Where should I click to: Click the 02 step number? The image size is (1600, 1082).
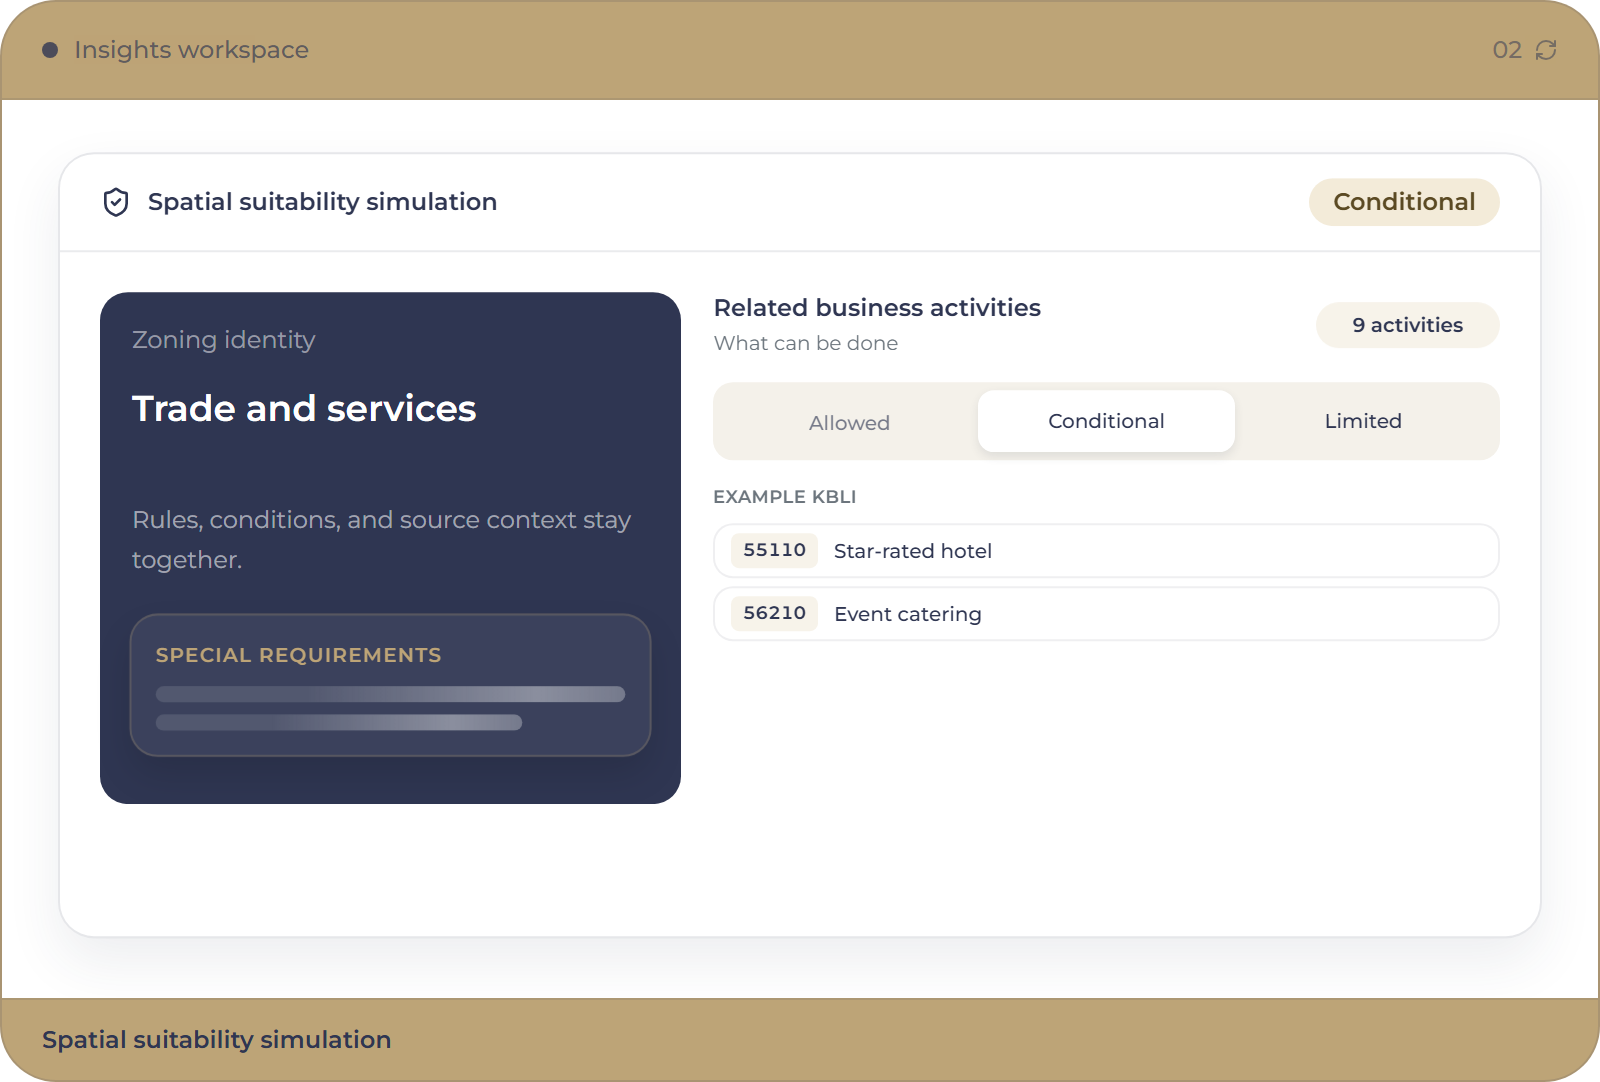[x=1507, y=50]
